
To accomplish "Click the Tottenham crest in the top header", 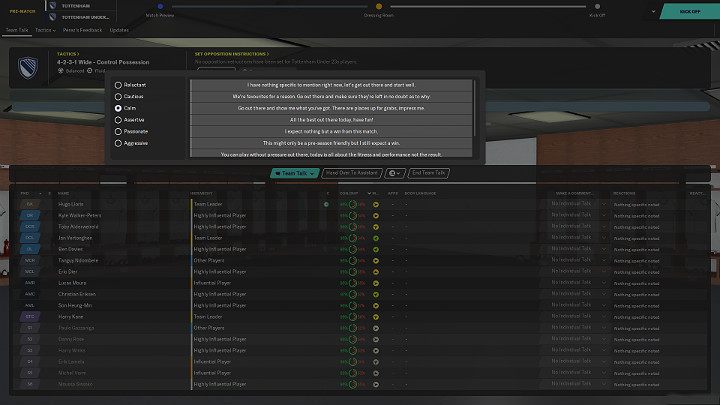I will tap(52, 6).
